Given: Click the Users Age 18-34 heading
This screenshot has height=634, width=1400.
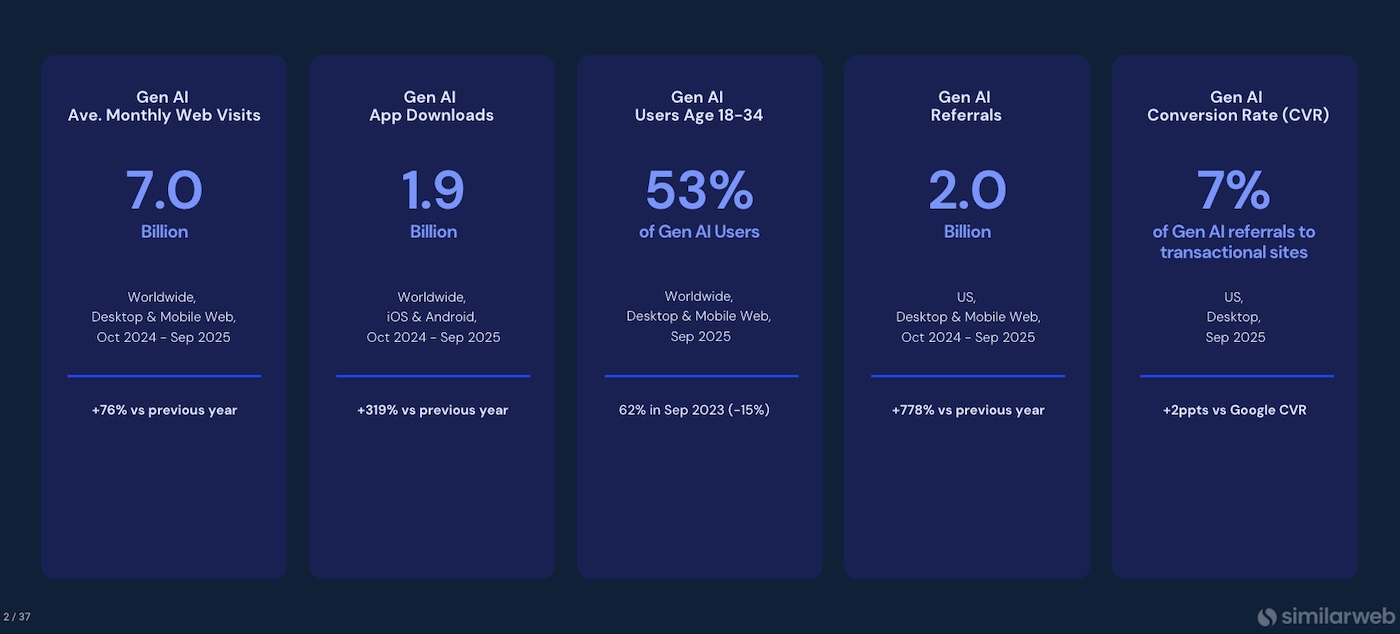Looking at the screenshot, I should (699, 115).
